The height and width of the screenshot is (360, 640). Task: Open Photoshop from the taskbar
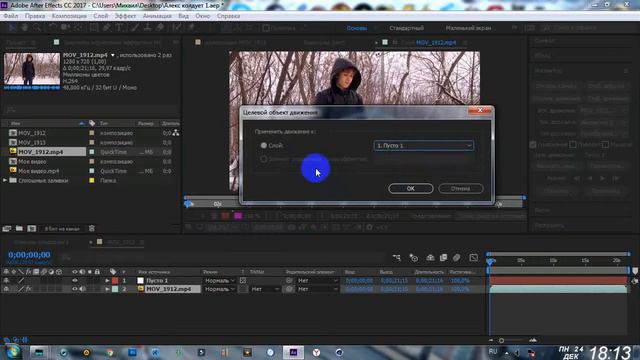(133, 352)
